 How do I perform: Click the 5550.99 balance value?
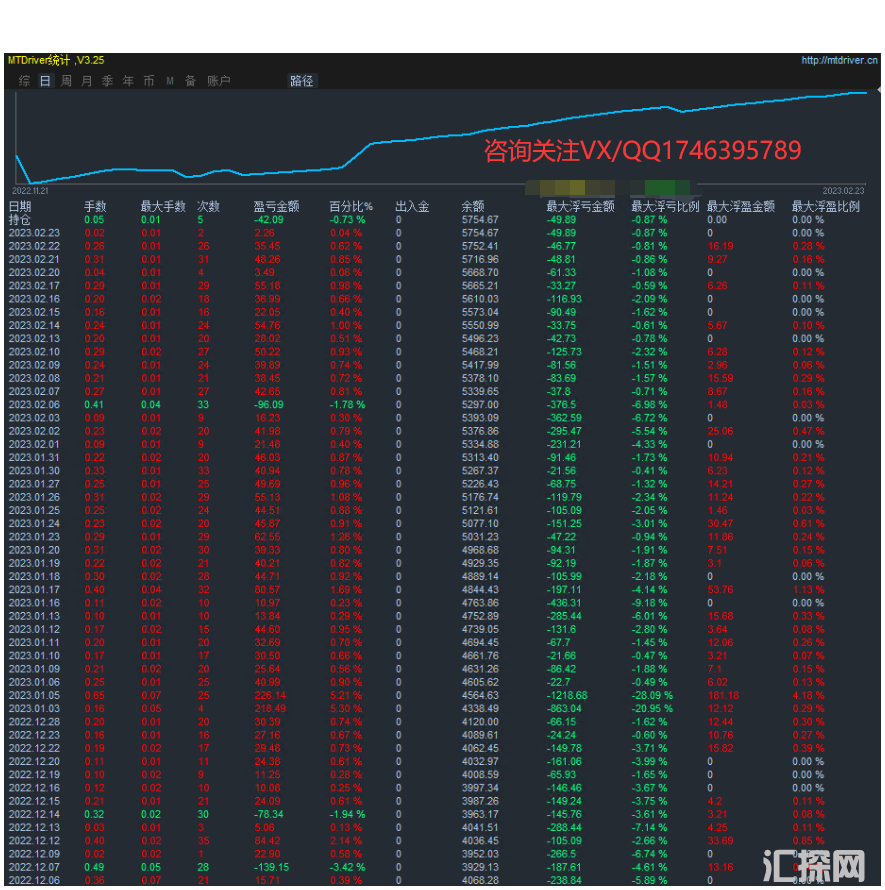click(480, 326)
